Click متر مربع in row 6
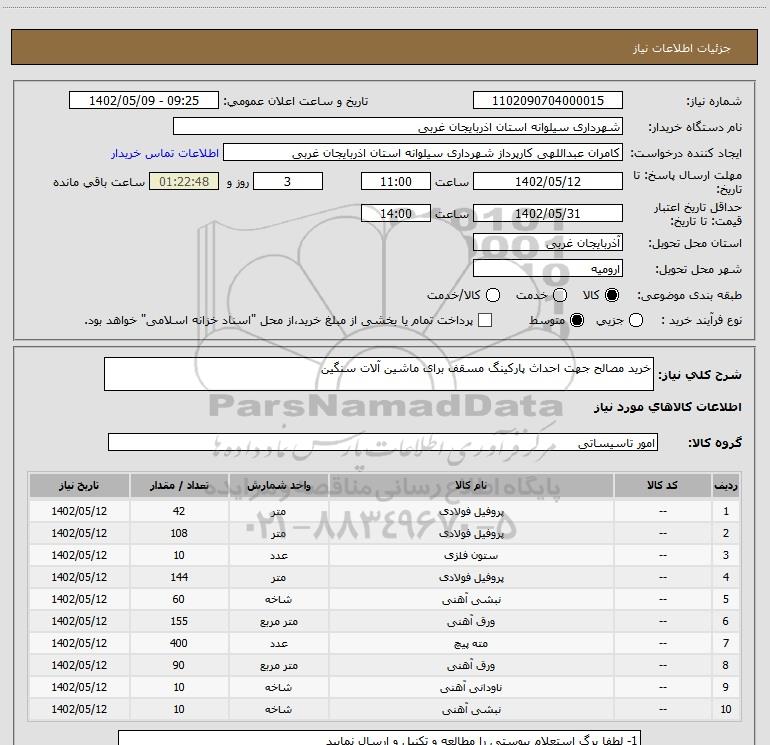 coord(278,621)
